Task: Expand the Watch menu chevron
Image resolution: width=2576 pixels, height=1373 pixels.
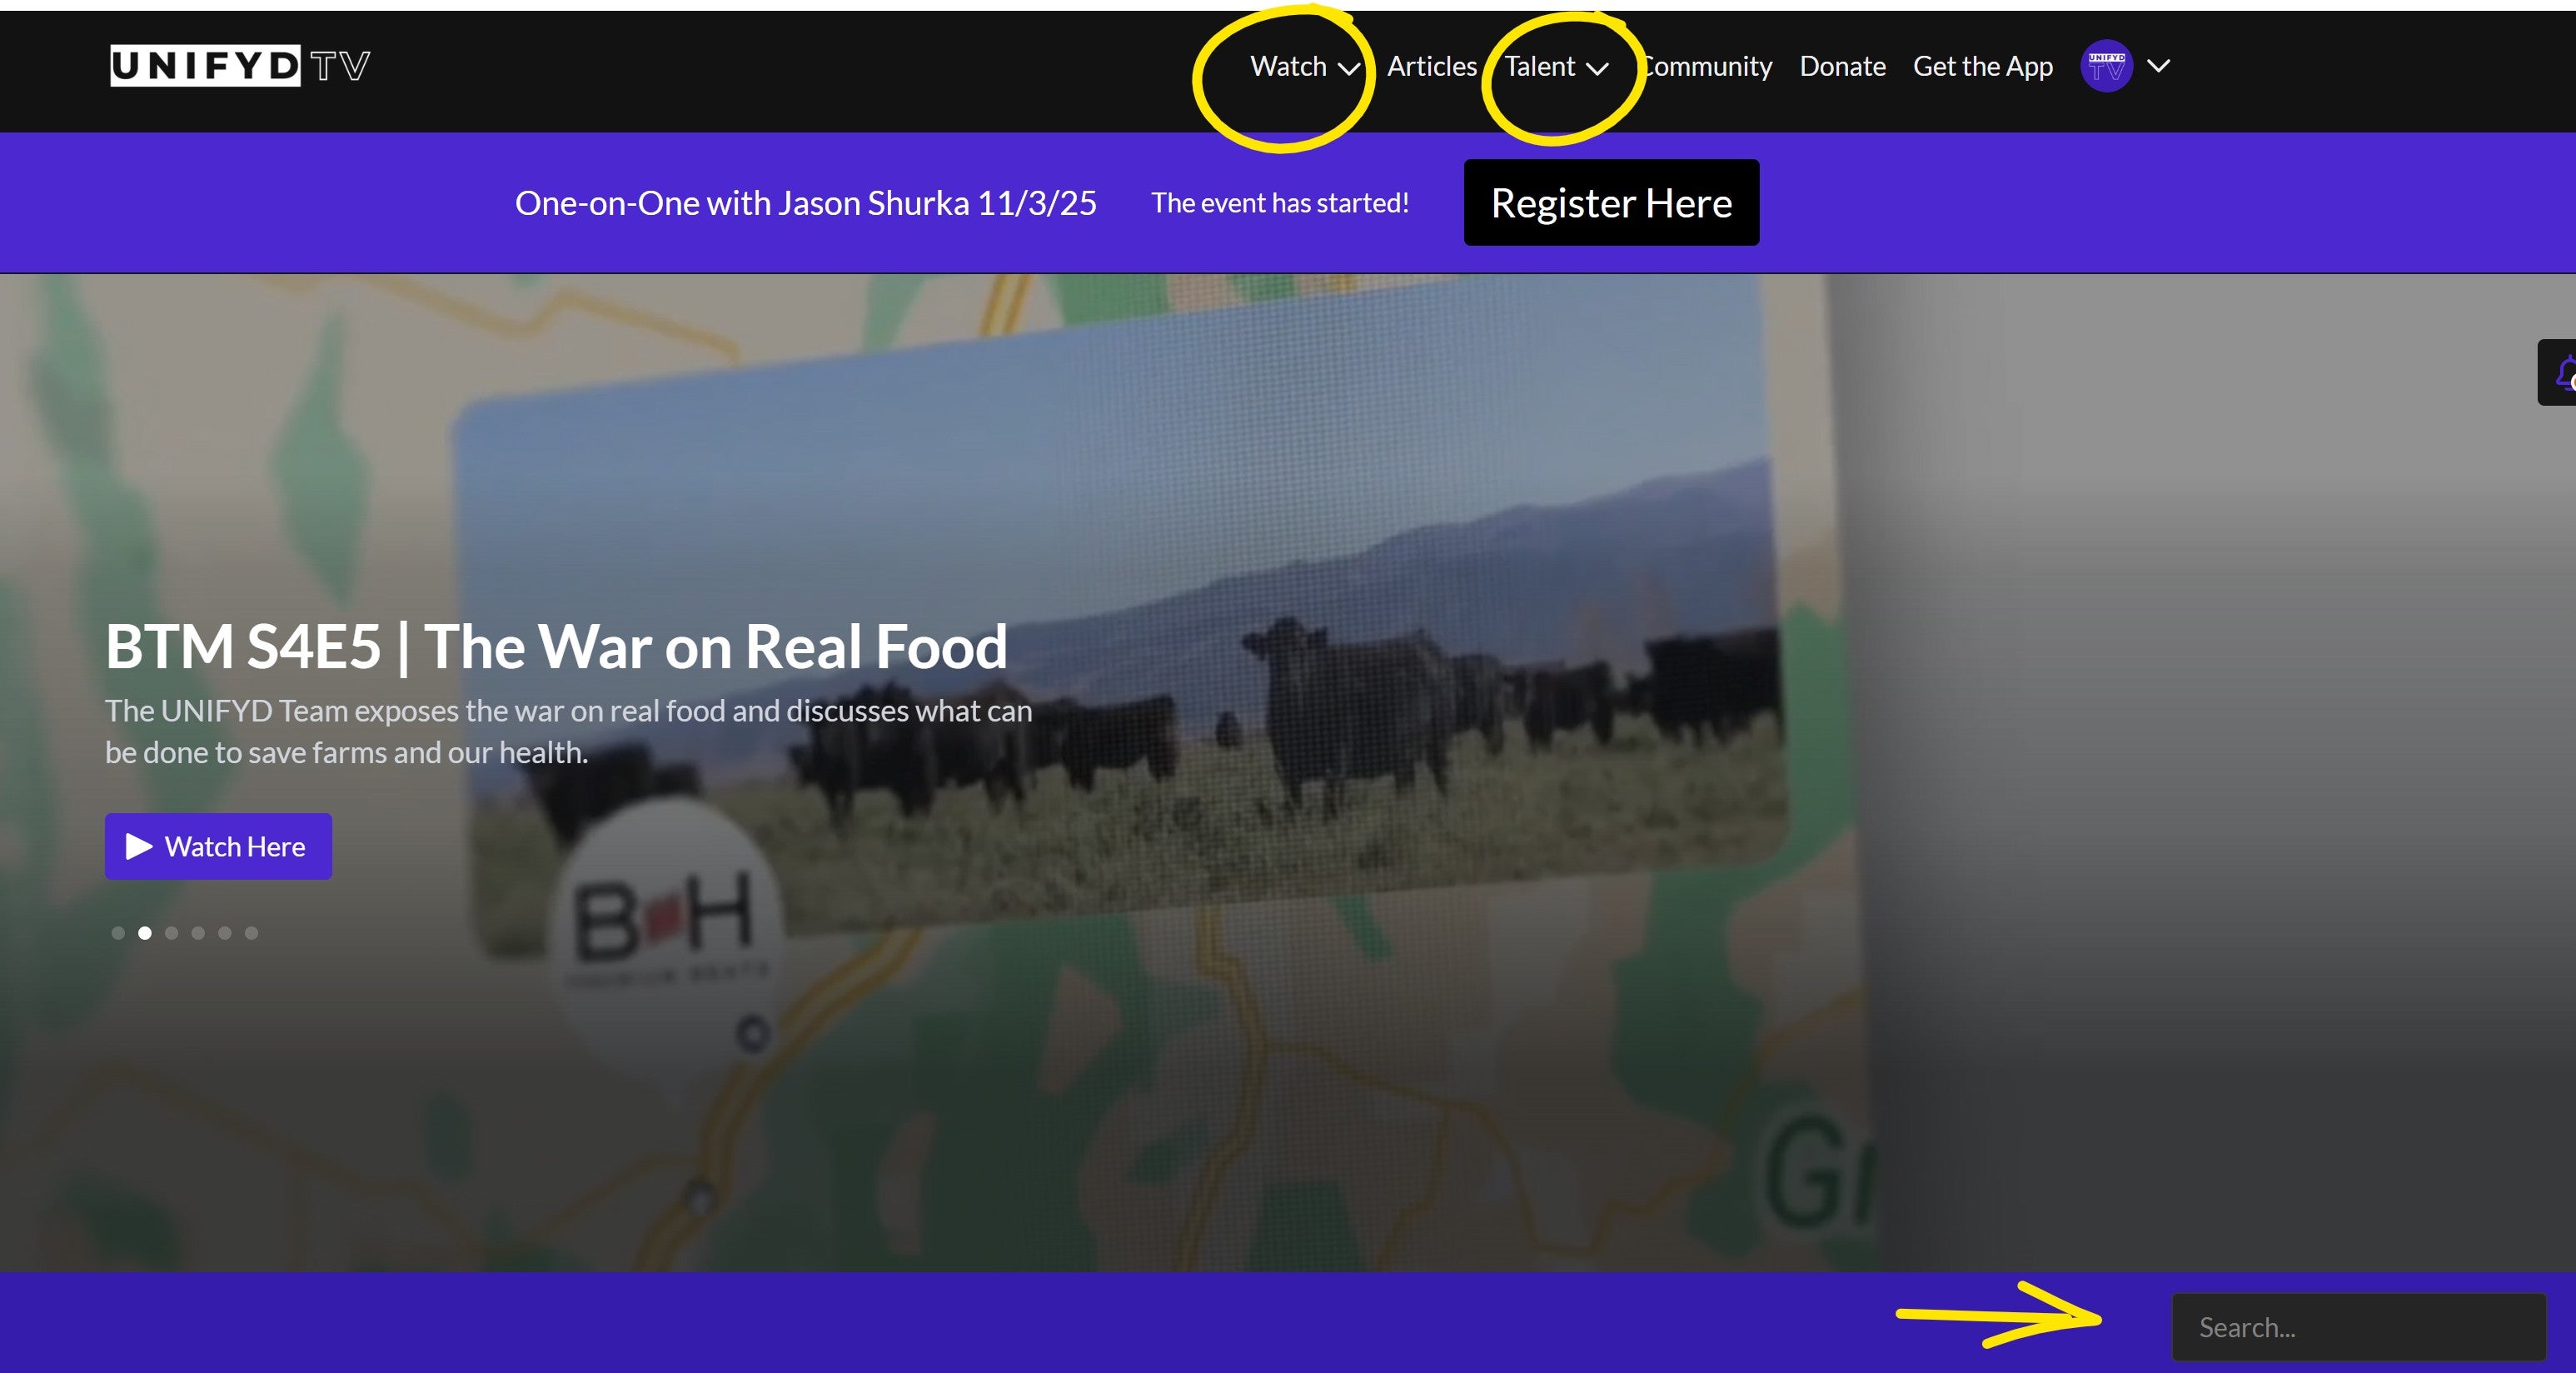Action: [1348, 68]
